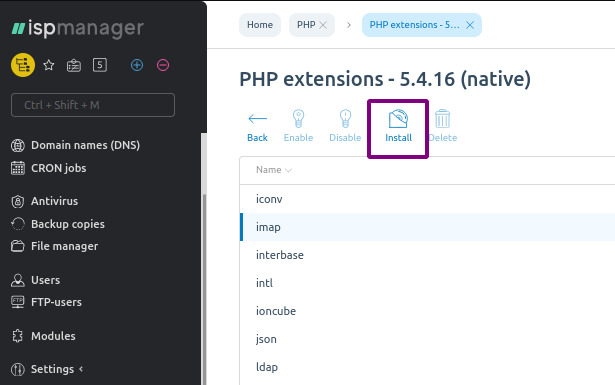Click the FTP monitor icon beside FTP-users

18,302
